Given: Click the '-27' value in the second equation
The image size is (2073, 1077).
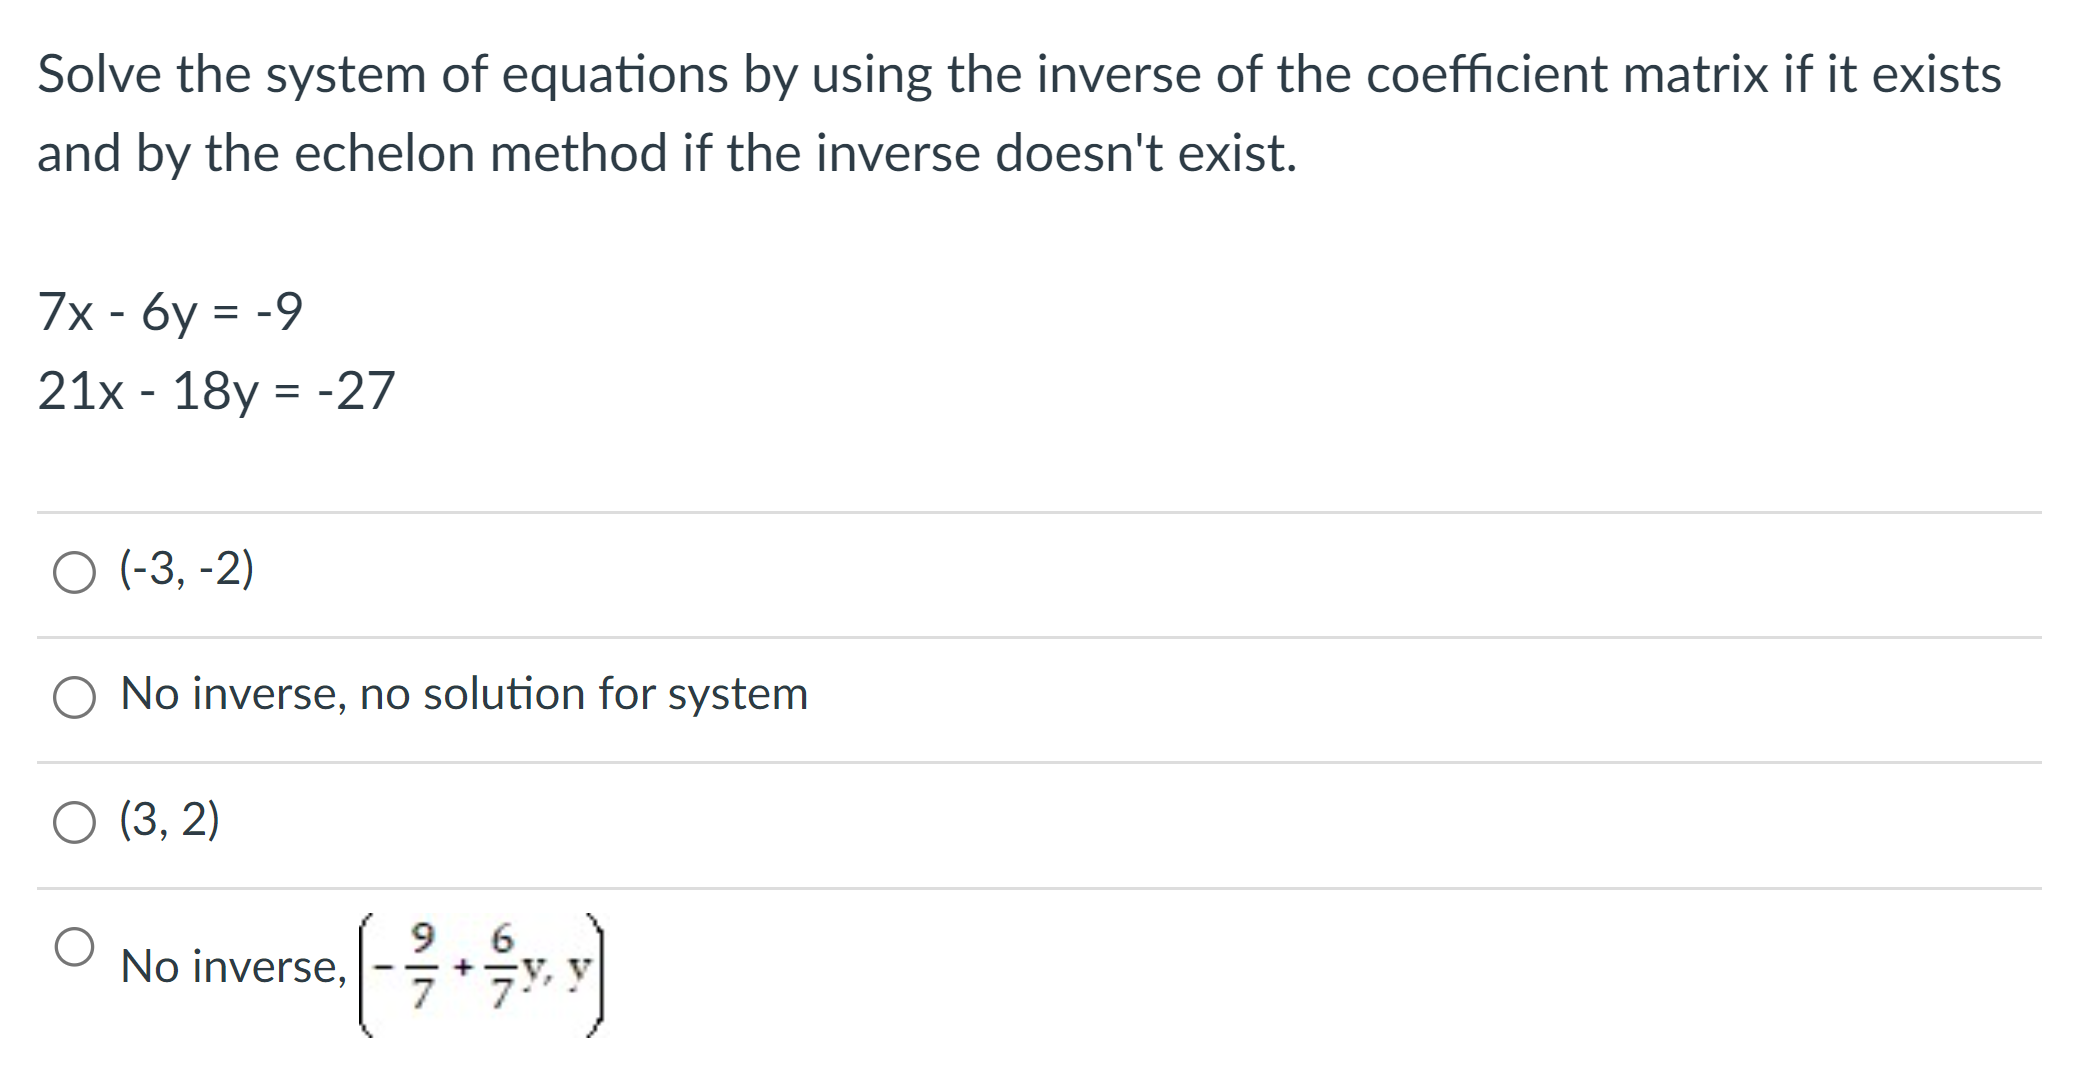Looking at the screenshot, I should (x=356, y=390).
